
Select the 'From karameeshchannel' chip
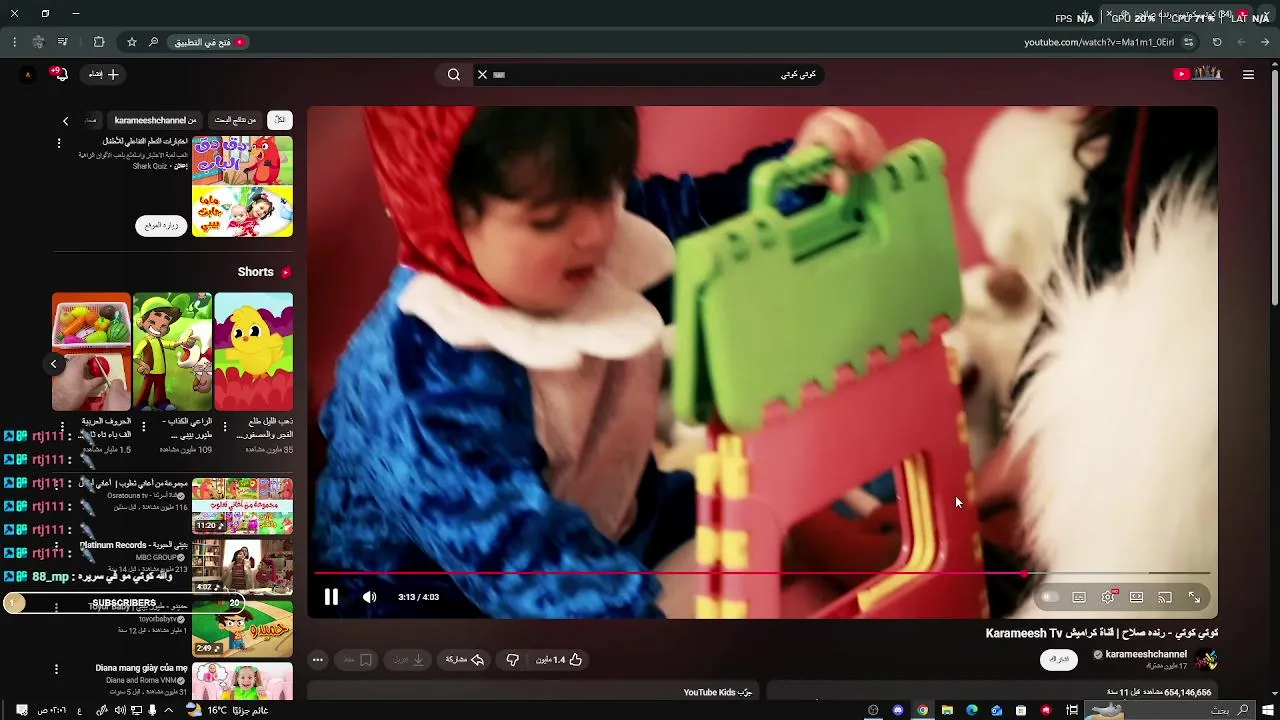pos(154,120)
